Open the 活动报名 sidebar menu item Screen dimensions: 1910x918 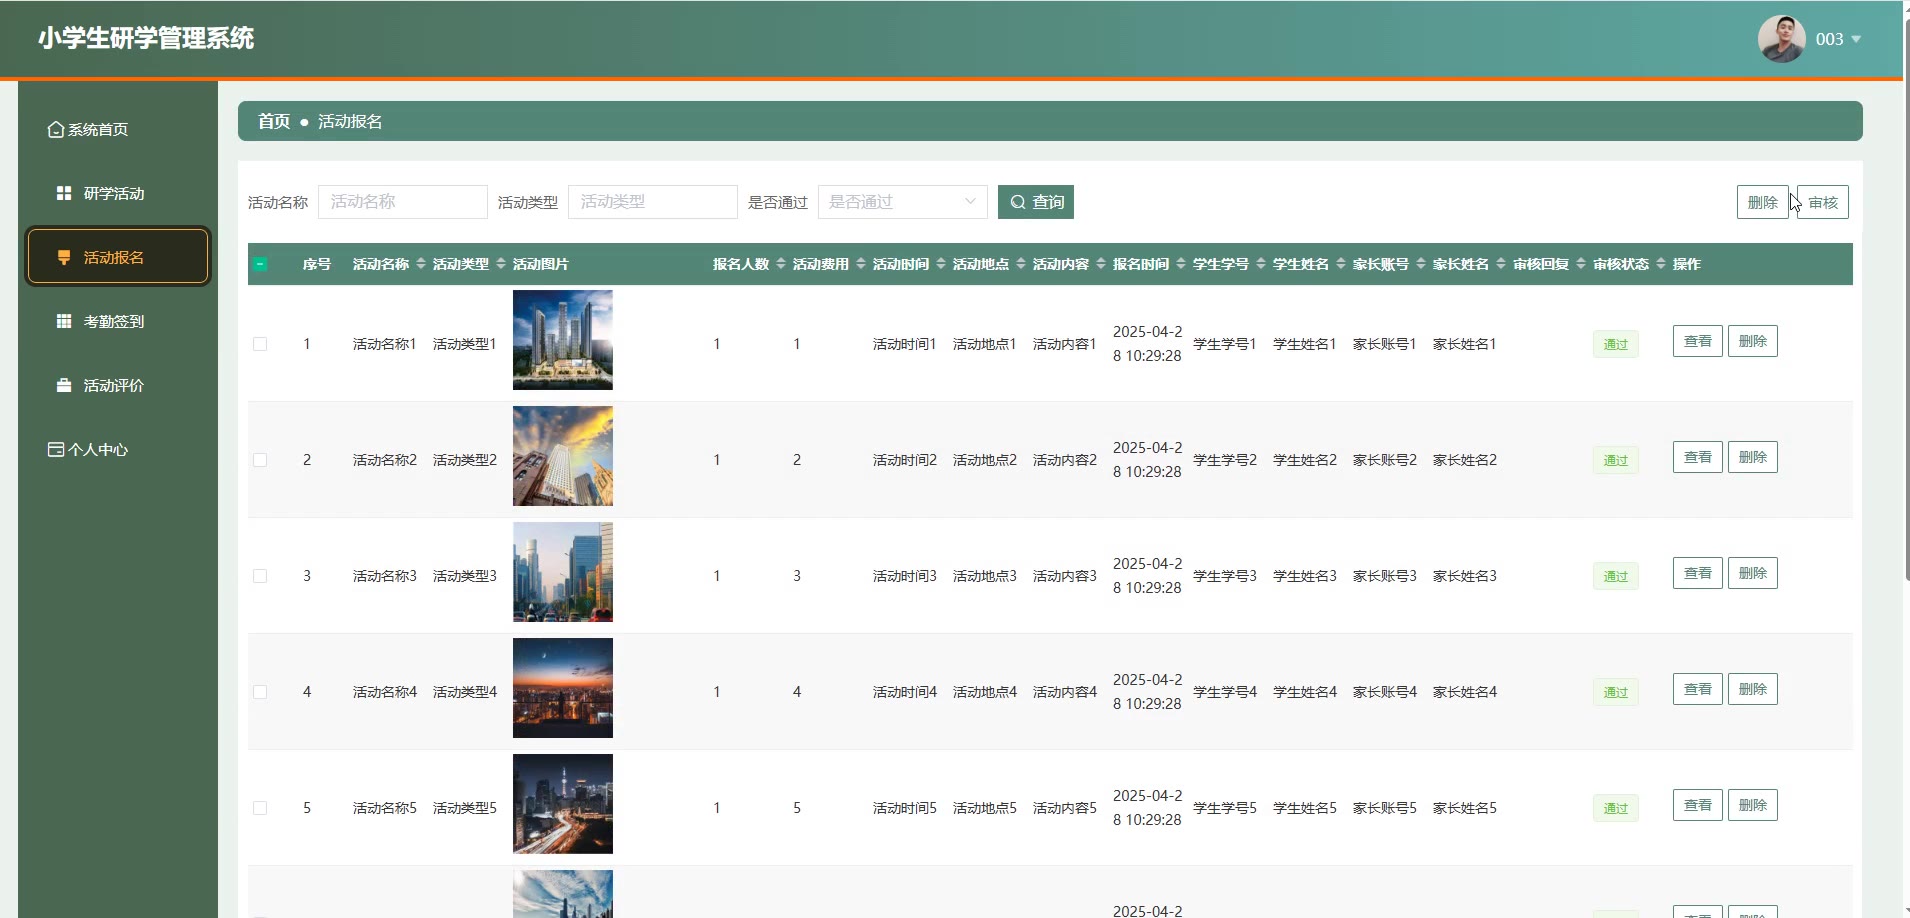point(118,257)
